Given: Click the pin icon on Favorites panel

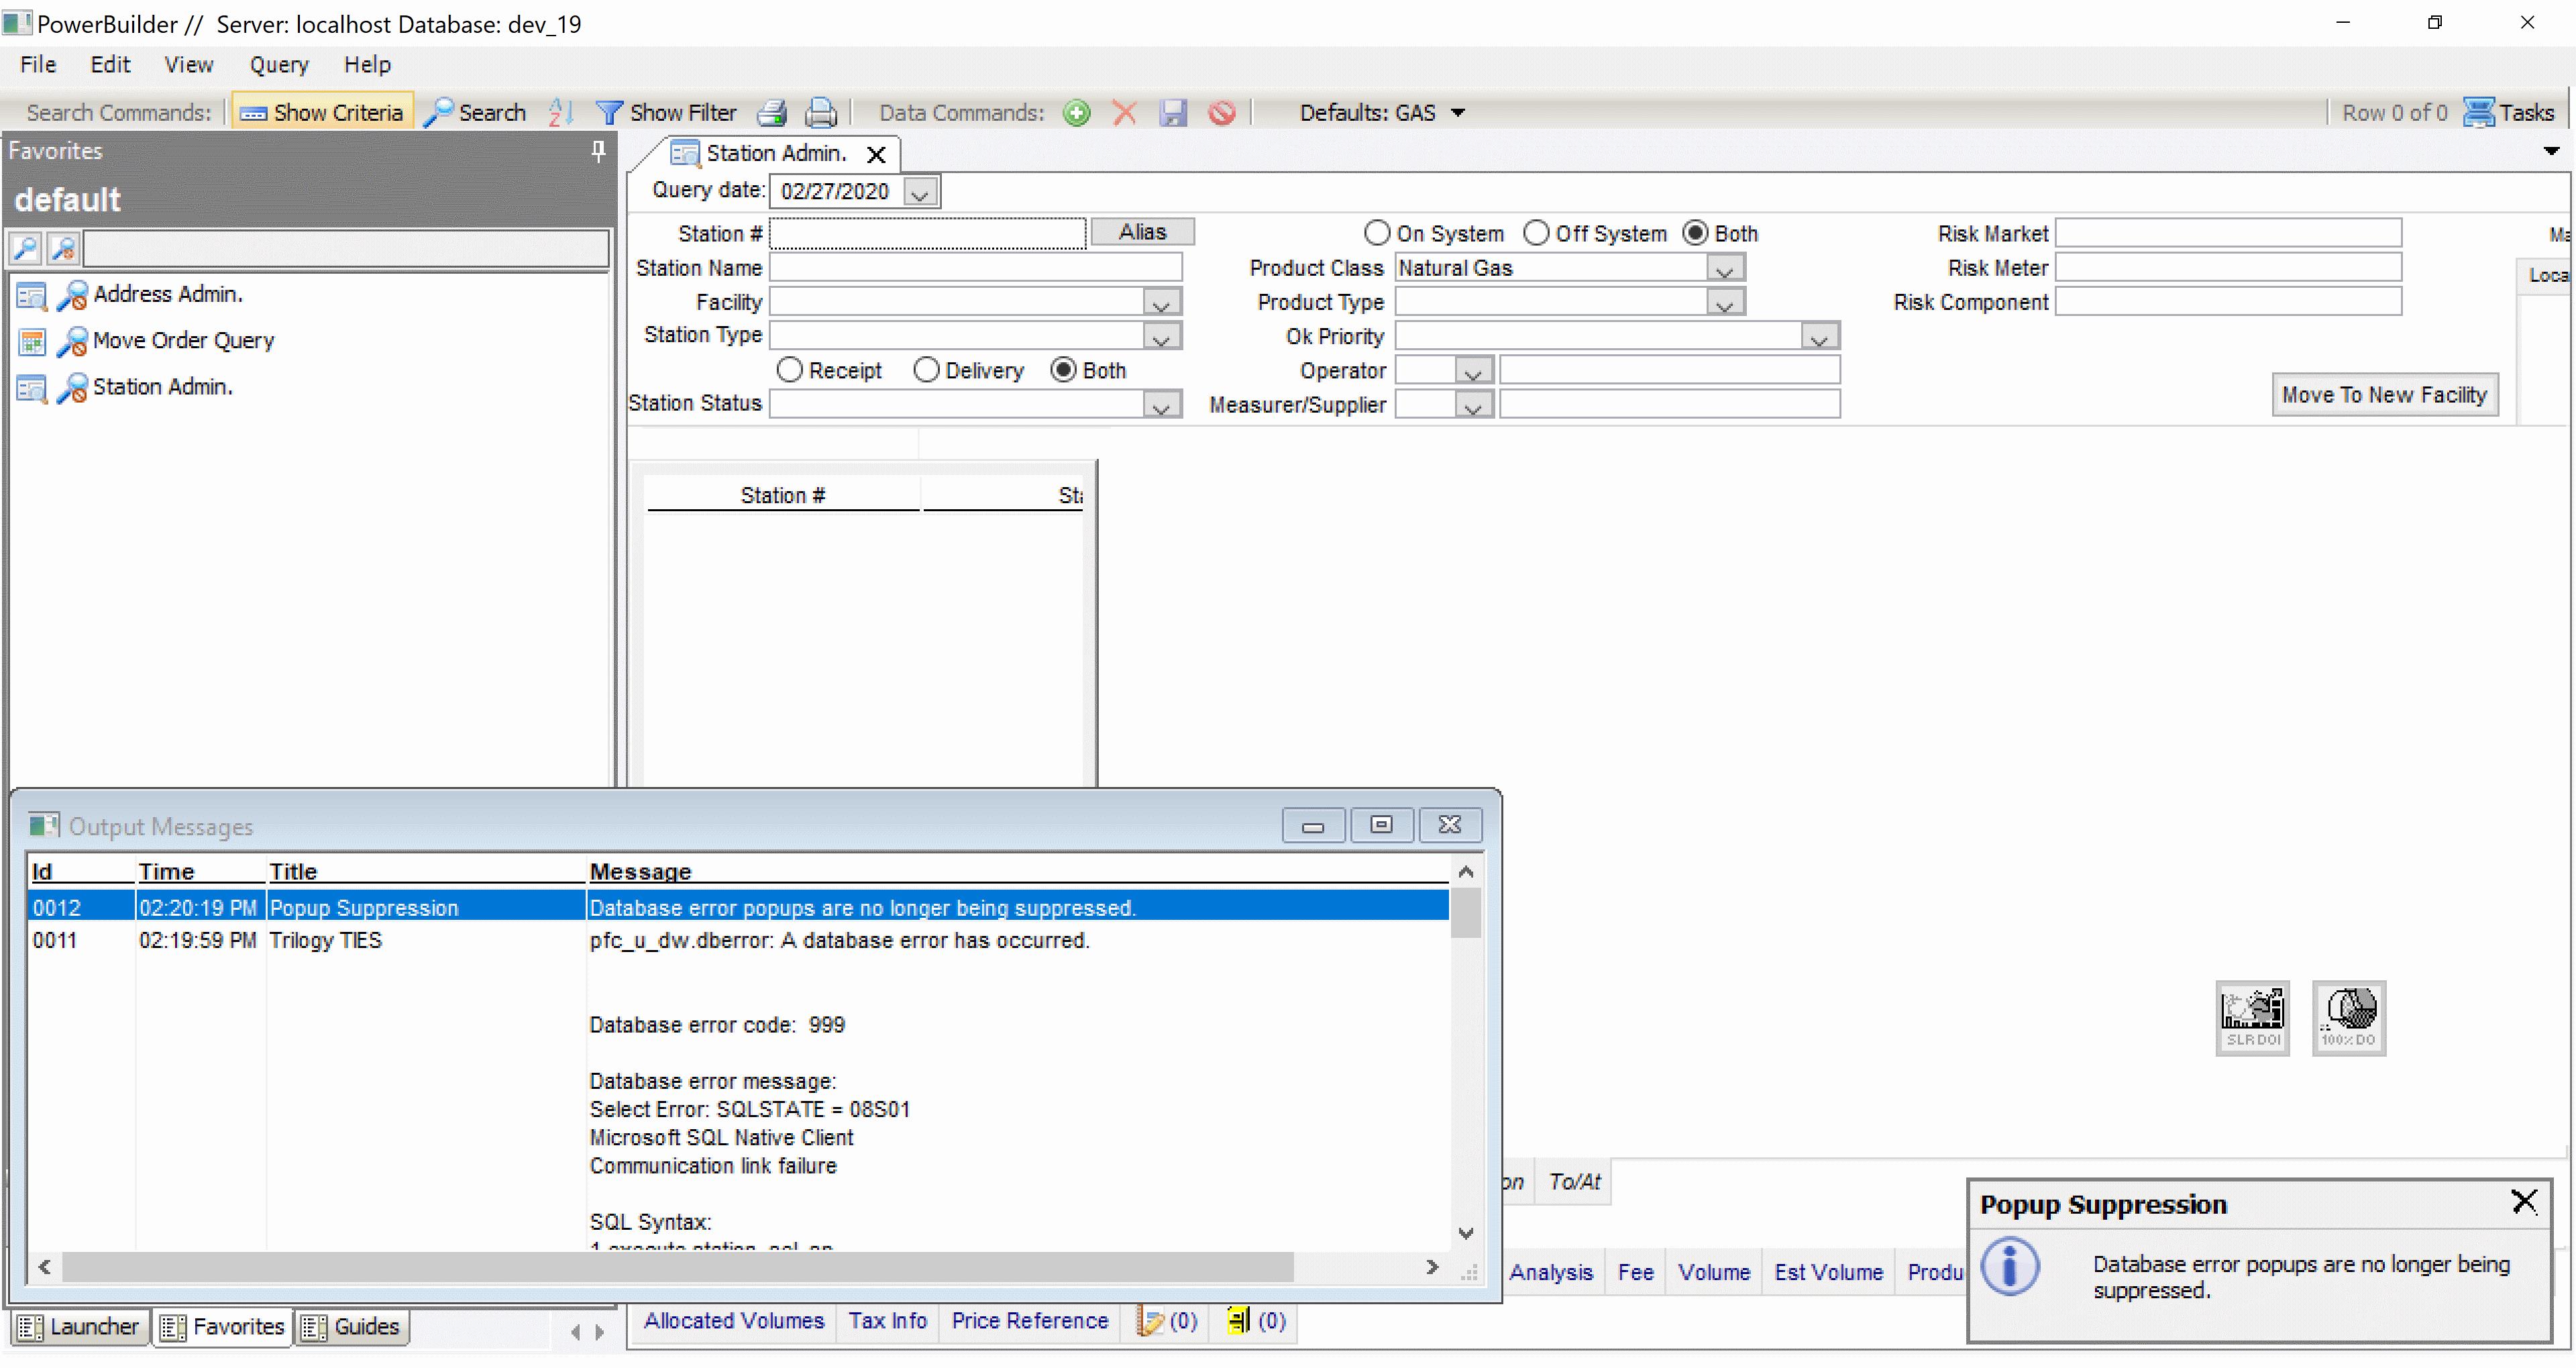Looking at the screenshot, I should tap(598, 151).
